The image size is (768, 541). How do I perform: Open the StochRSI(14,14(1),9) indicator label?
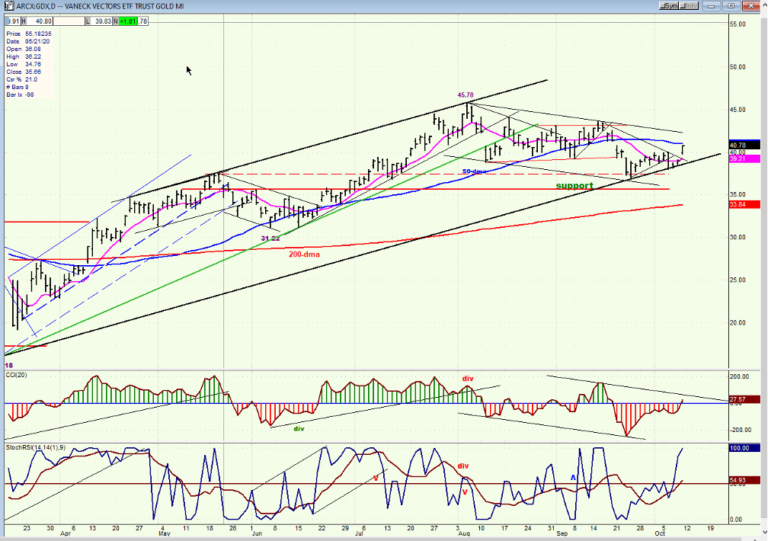35,447
